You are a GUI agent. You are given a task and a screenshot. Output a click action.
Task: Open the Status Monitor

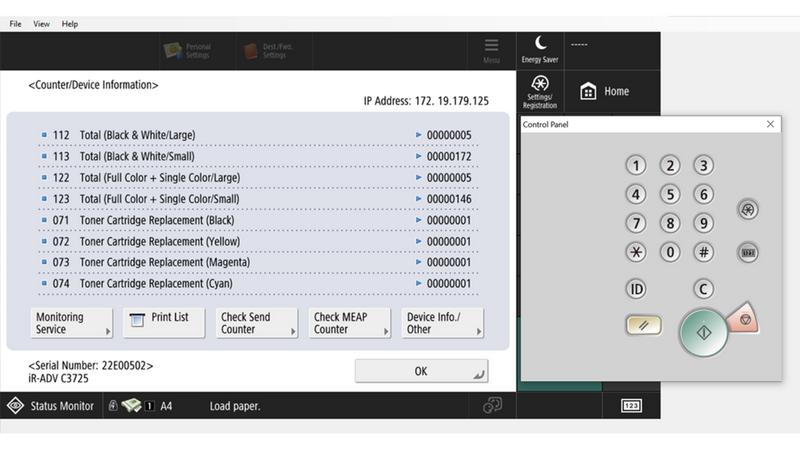click(52, 406)
